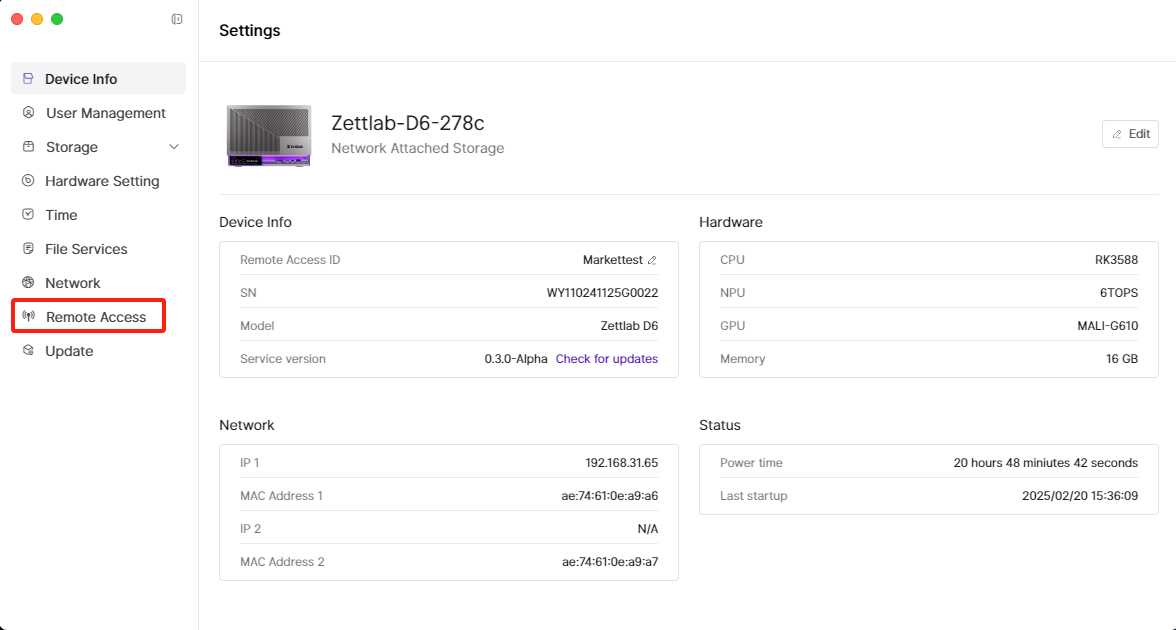Click the File Services document icon

[28, 249]
